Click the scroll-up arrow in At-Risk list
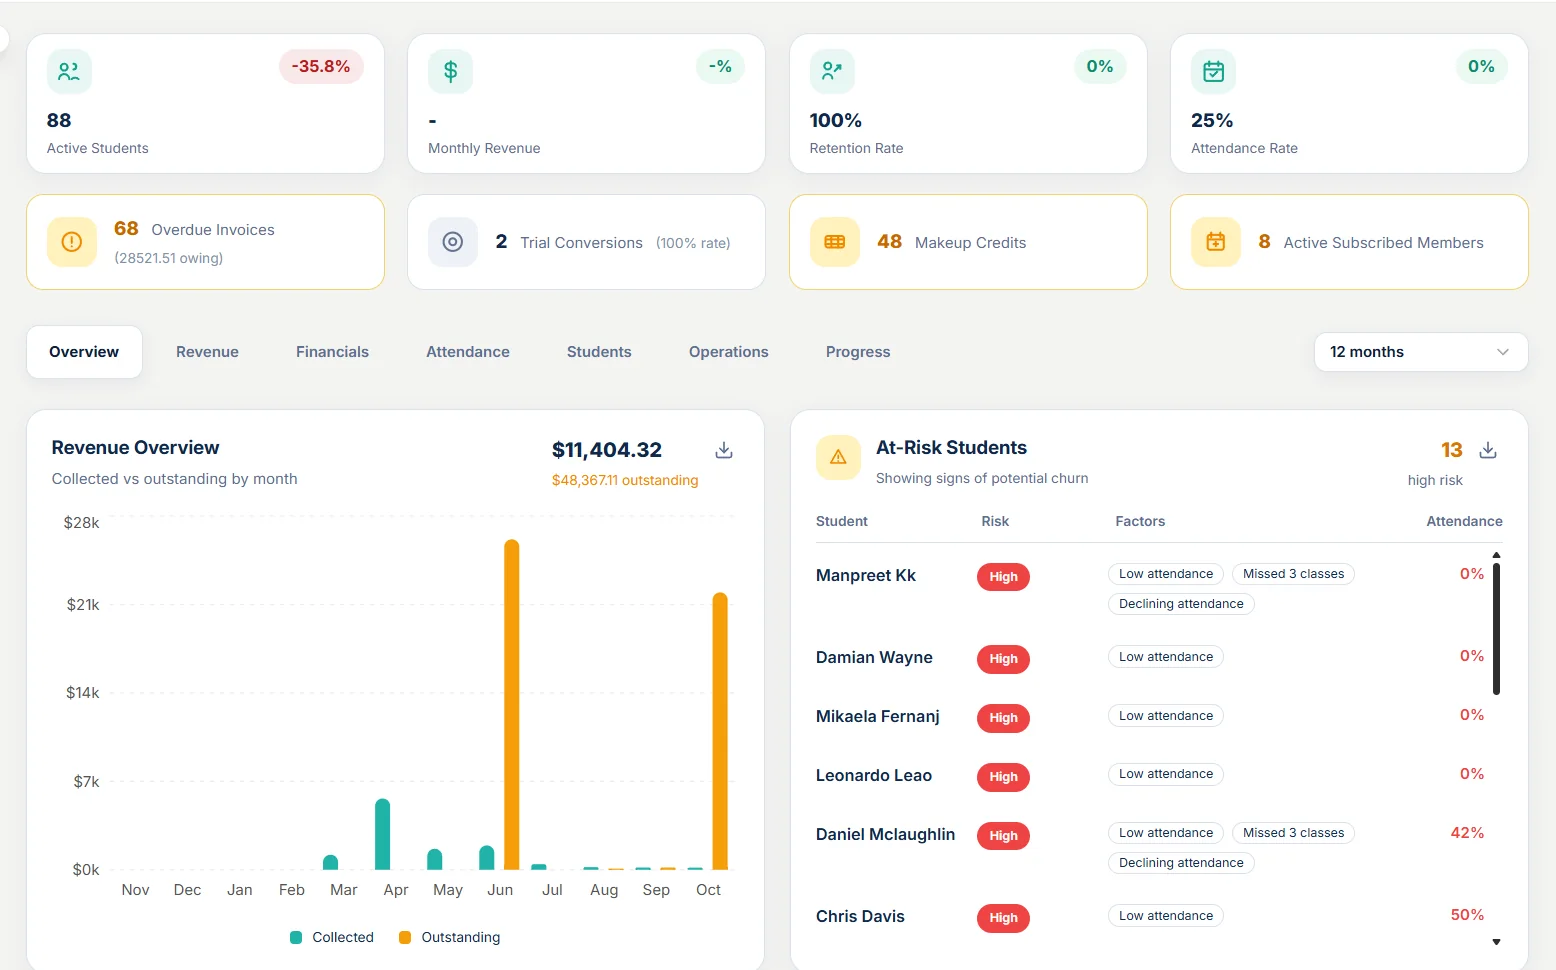The width and height of the screenshot is (1556, 970). pos(1496,554)
